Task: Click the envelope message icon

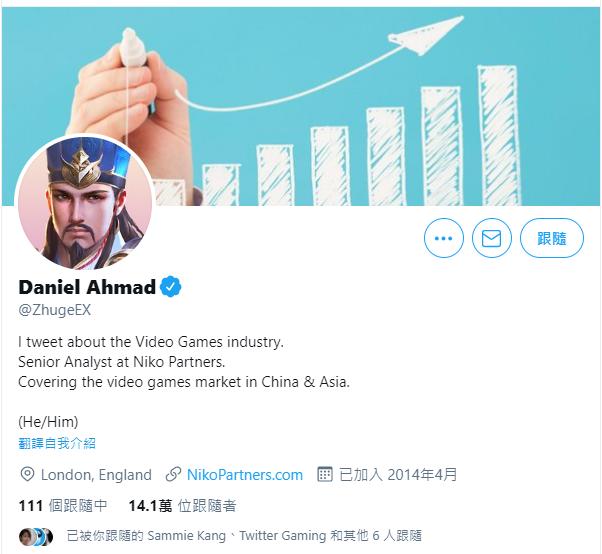Action: (491, 238)
